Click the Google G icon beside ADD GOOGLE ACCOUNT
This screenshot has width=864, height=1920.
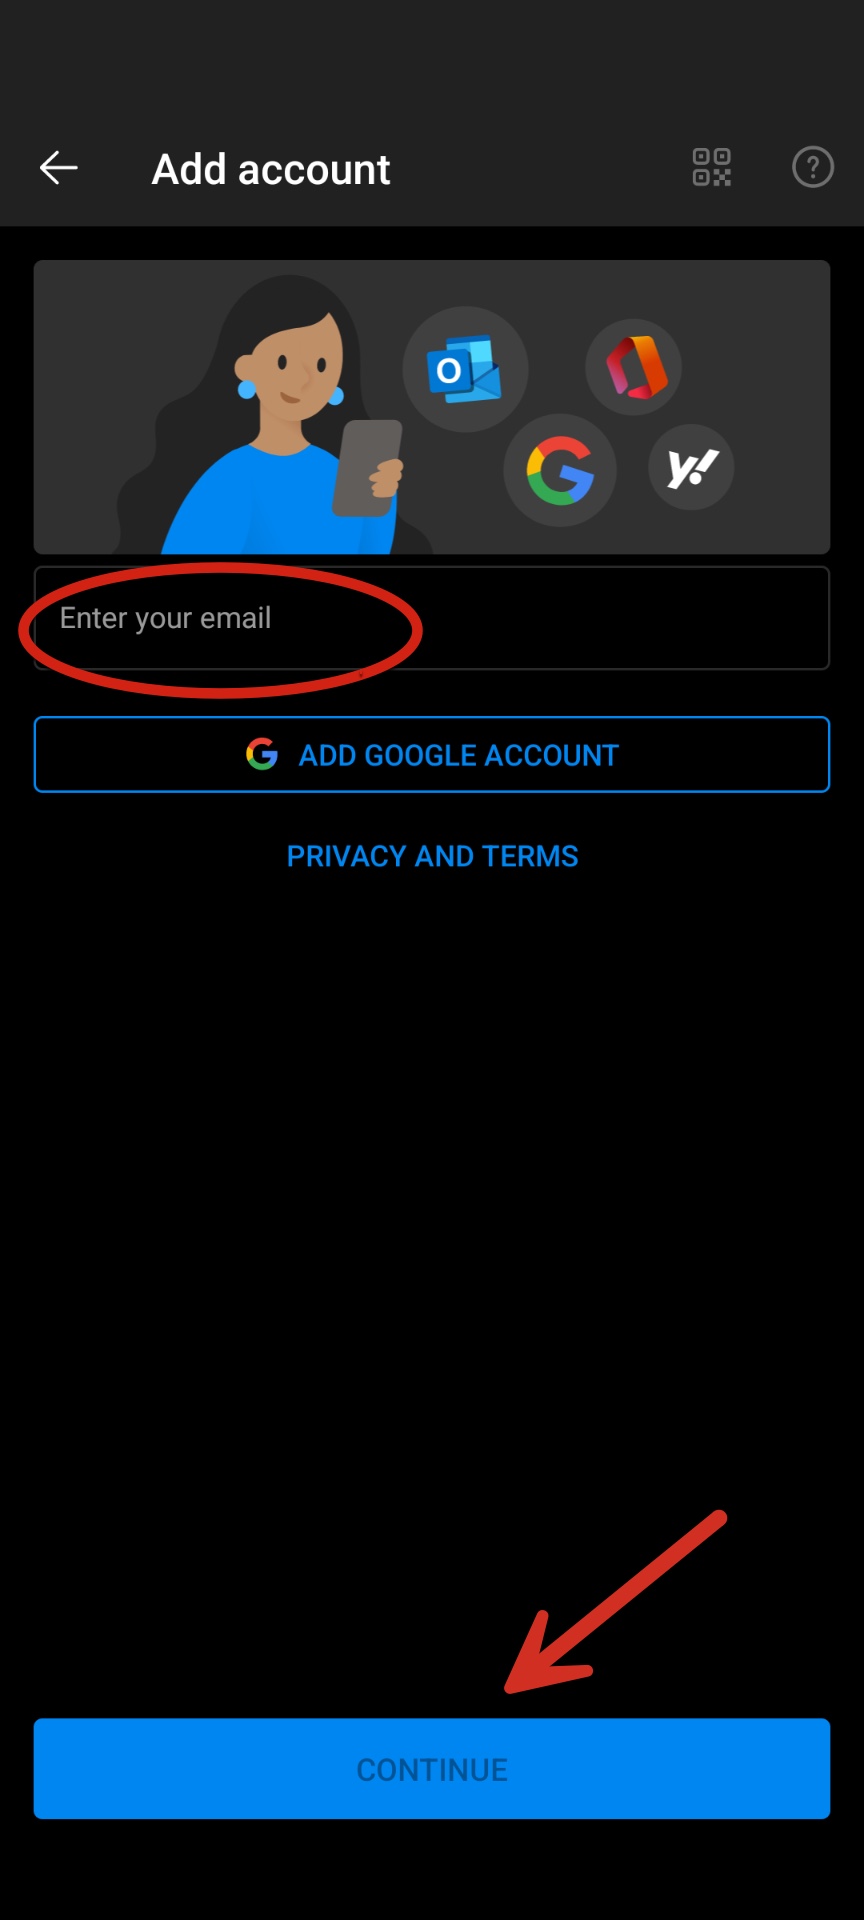click(262, 754)
